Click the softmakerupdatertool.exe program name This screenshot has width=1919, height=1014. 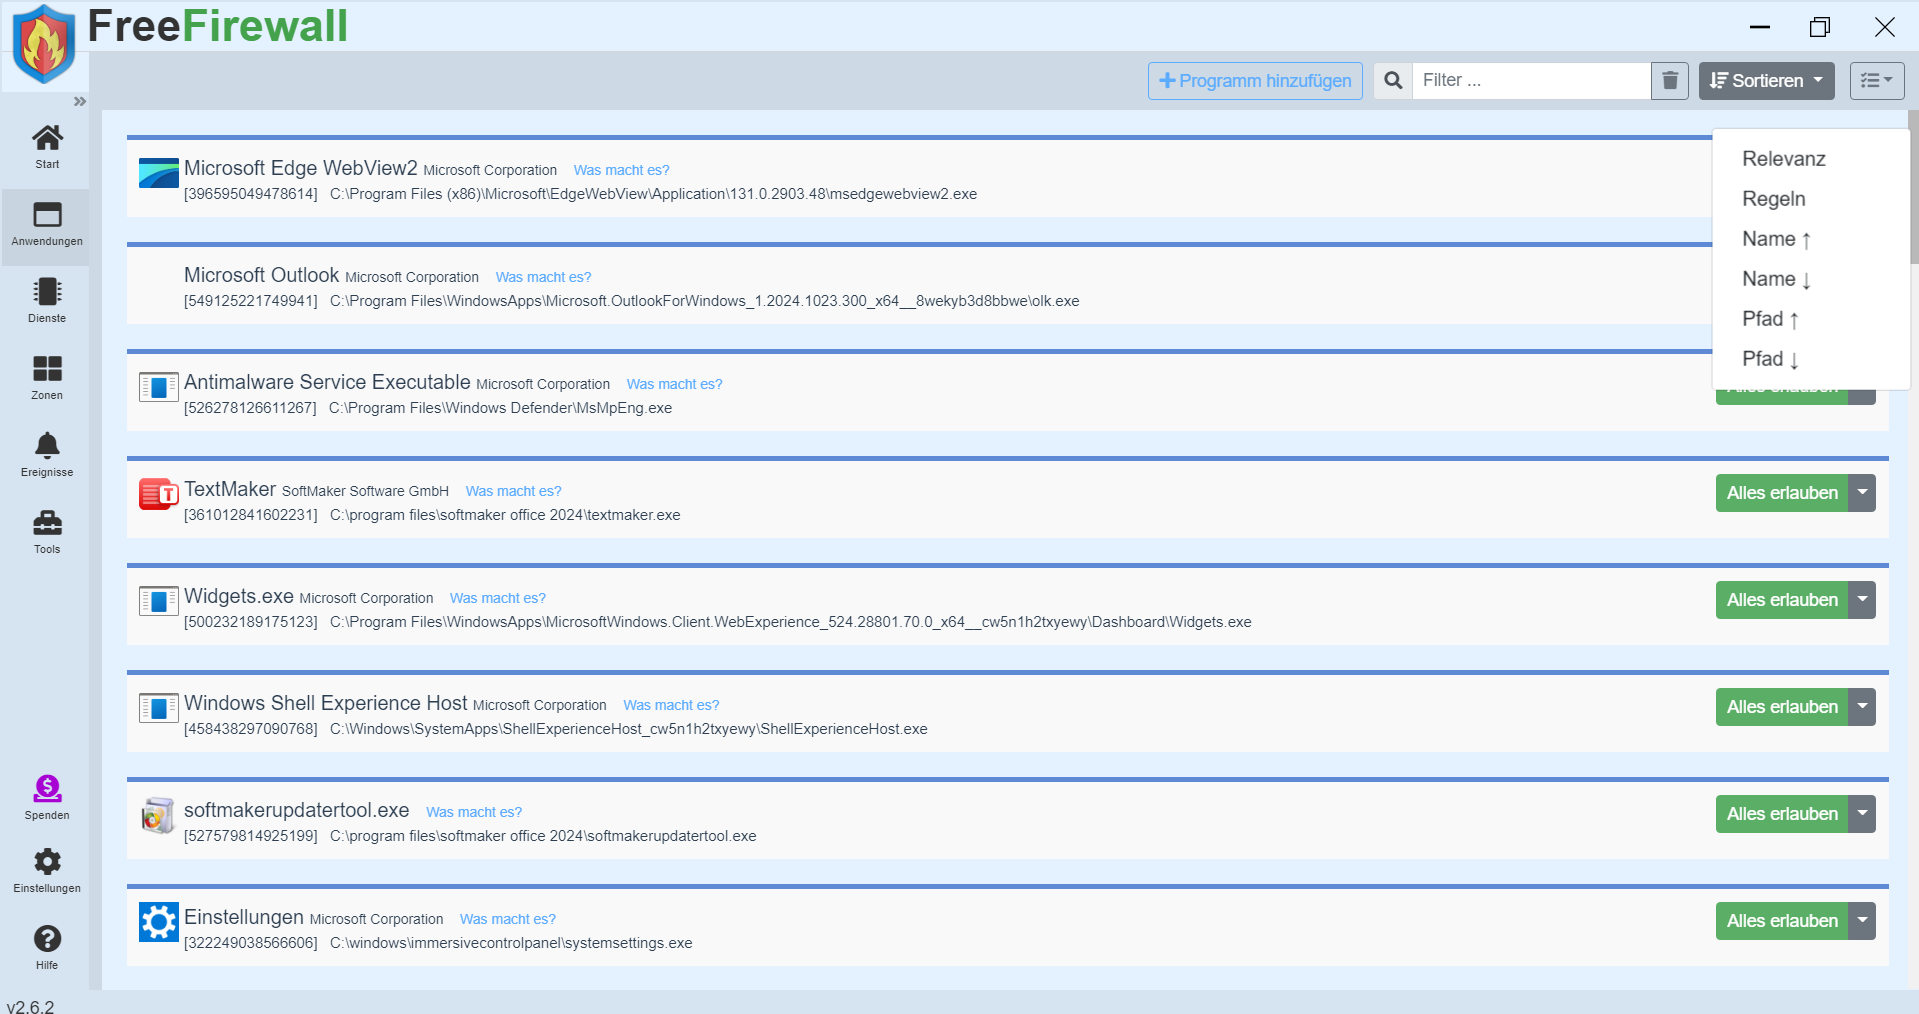click(x=297, y=810)
